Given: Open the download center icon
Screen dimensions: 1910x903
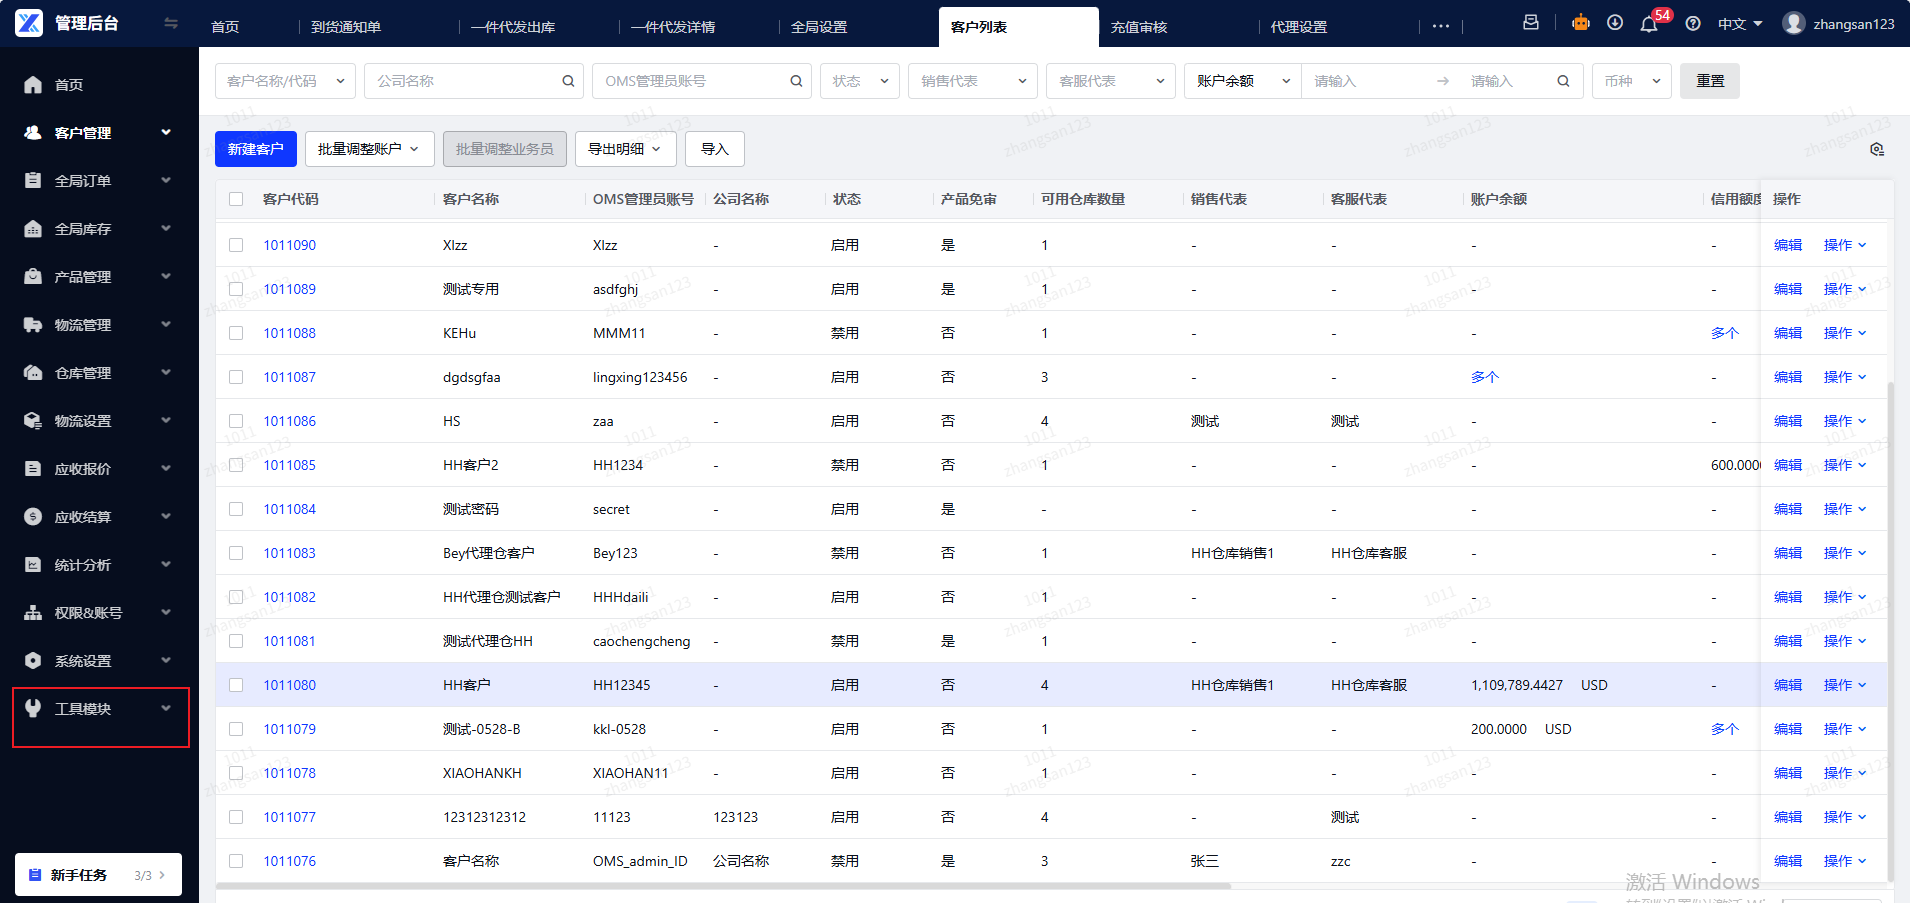Looking at the screenshot, I should pyautogui.click(x=1615, y=23).
